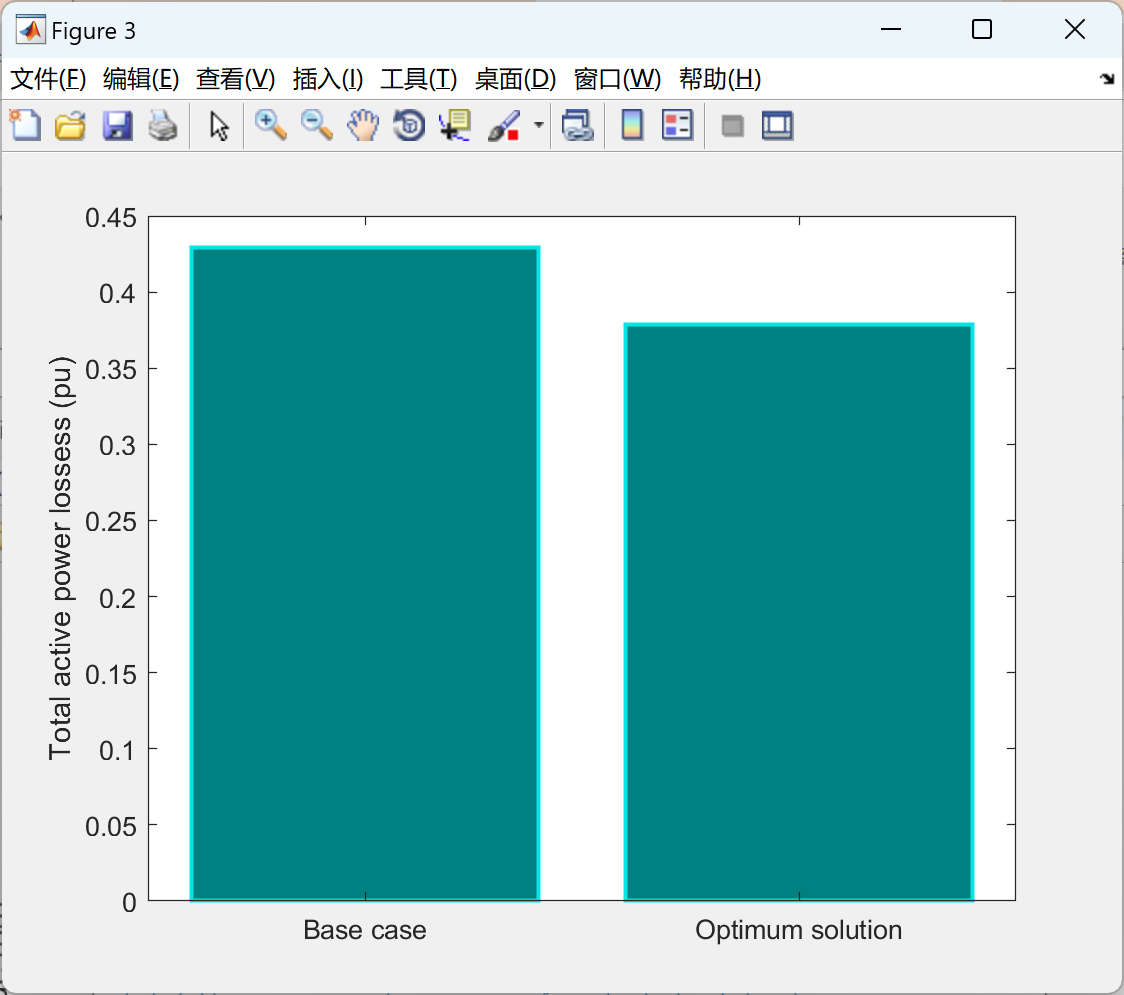
Task: Open the 编辑(E) menu
Action: [141, 79]
